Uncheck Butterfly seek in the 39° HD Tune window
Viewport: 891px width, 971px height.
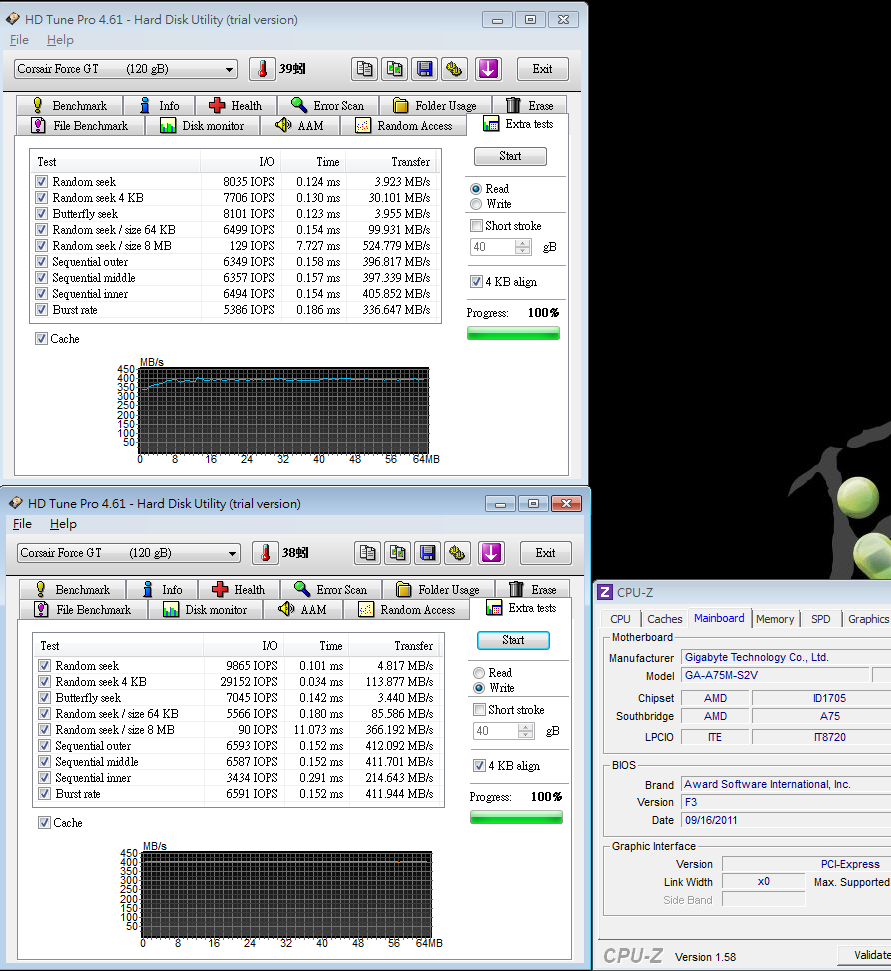[41, 214]
